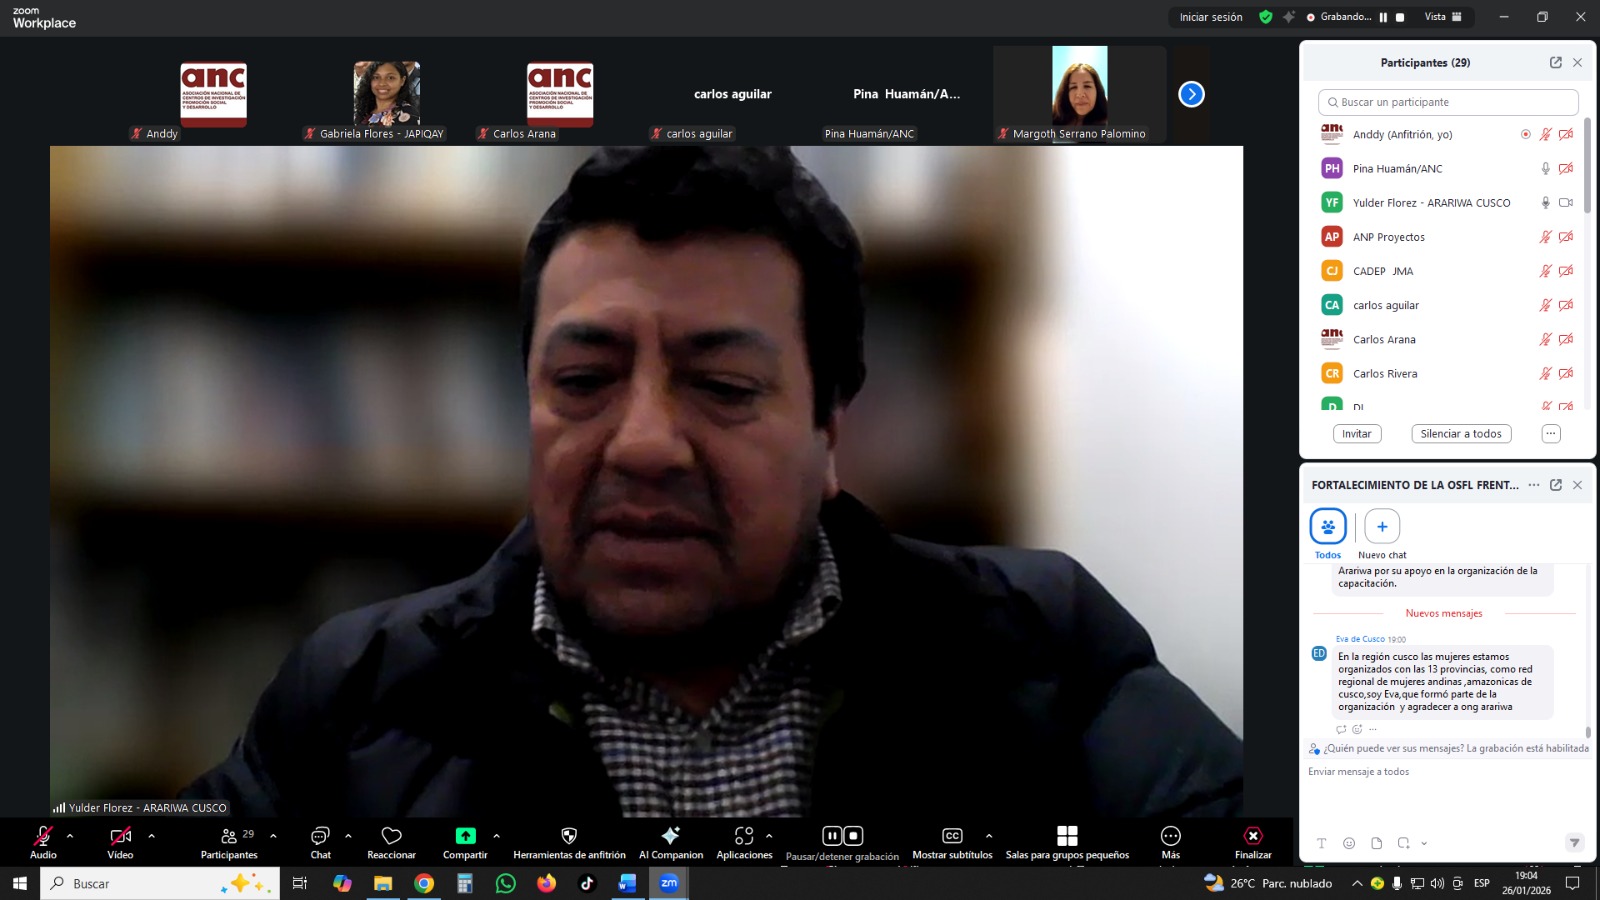Pop out the Participantes panel

1556,62
